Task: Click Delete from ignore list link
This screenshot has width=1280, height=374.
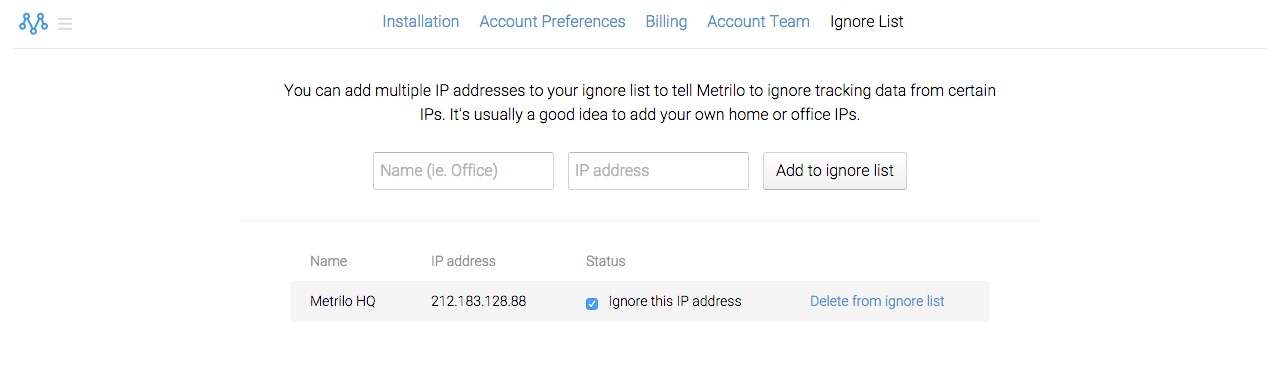Action: [x=877, y=301]
